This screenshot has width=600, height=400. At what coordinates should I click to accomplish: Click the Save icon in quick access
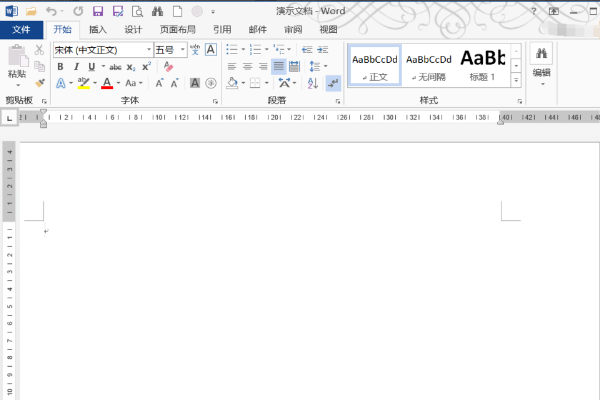98,11
